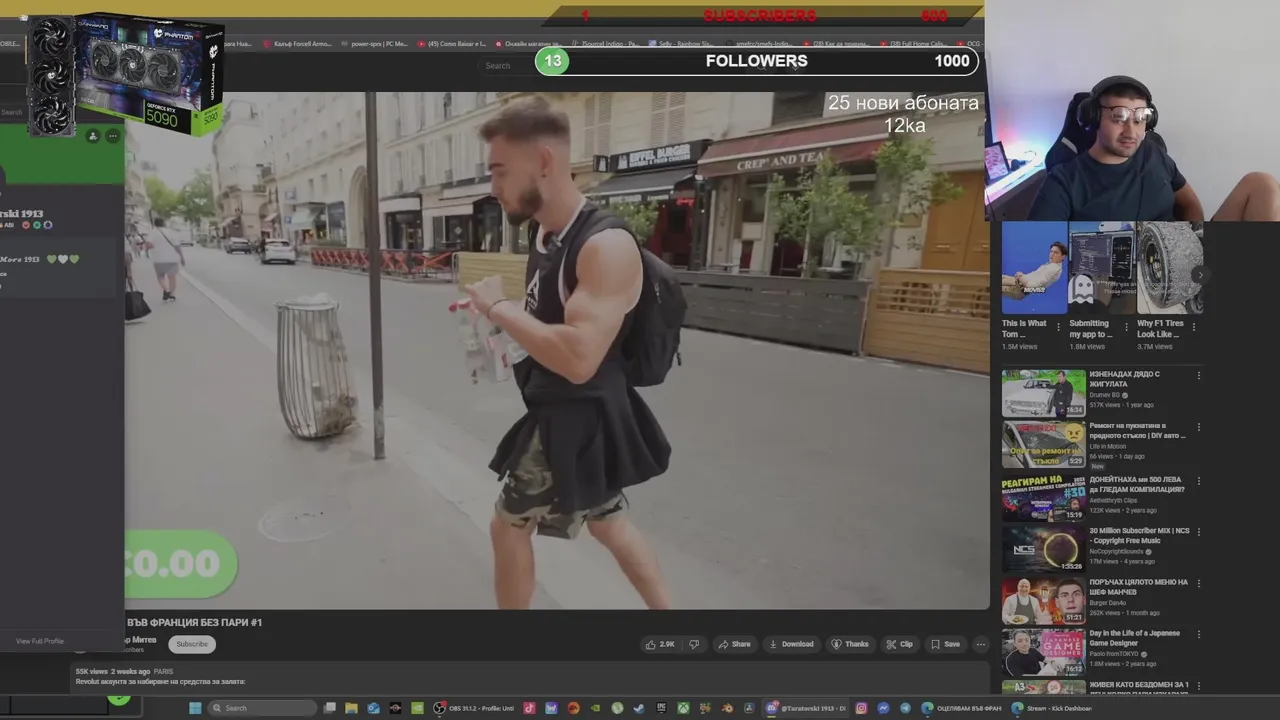Open options for '30 Million Subscriber MIX' video
1280x720 pixels.
tap(1198, 531)
